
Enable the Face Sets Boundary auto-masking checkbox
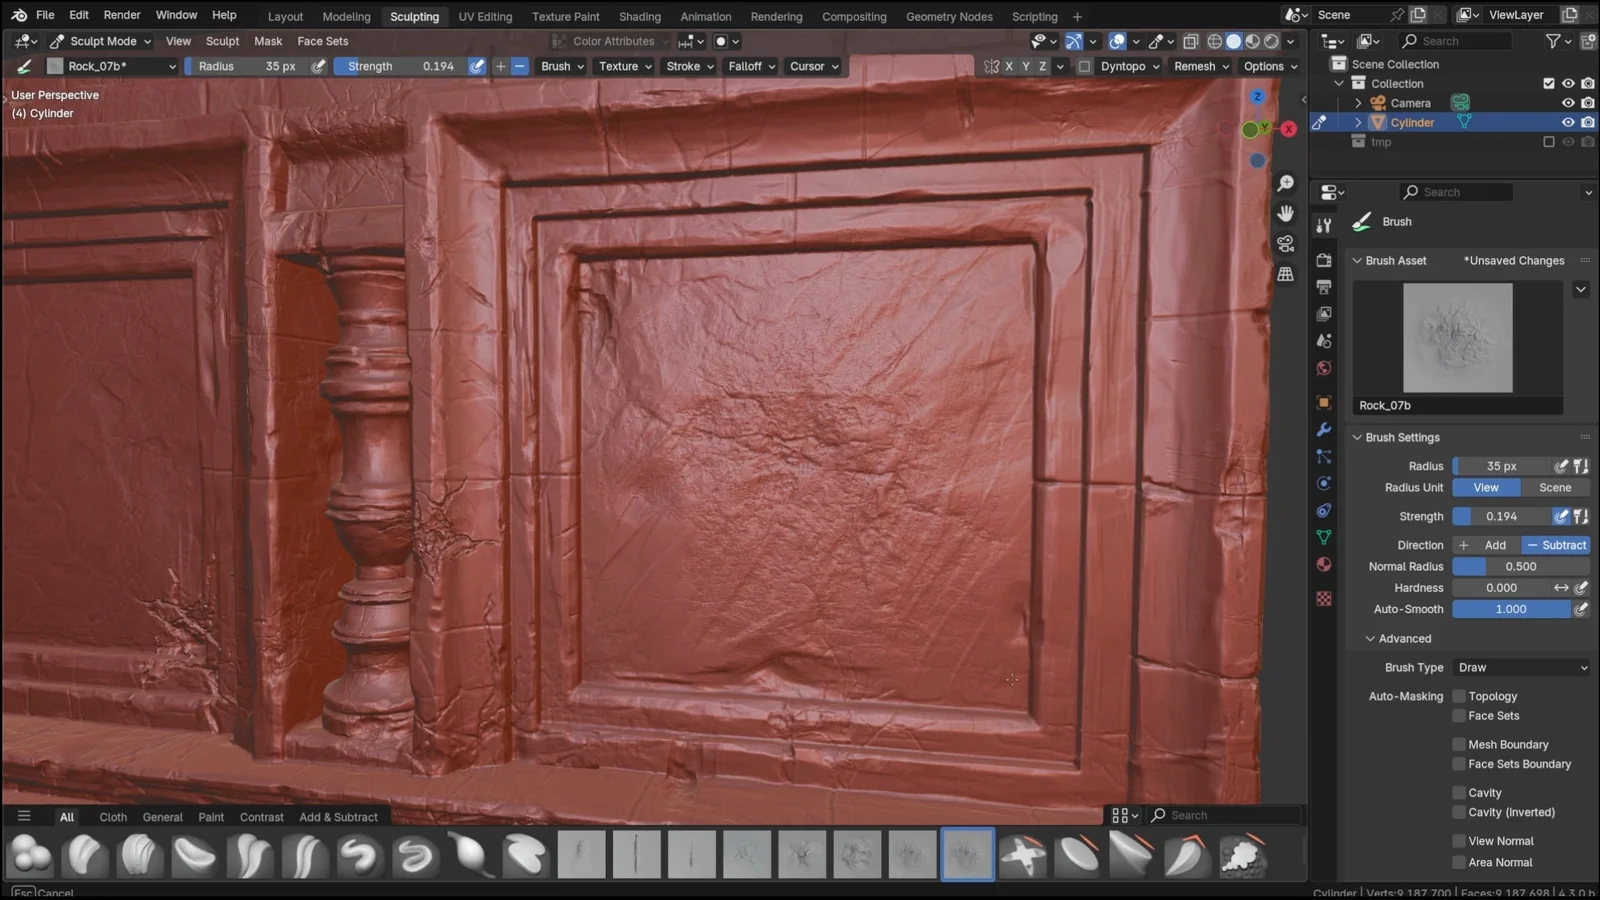pos(1459,764)
